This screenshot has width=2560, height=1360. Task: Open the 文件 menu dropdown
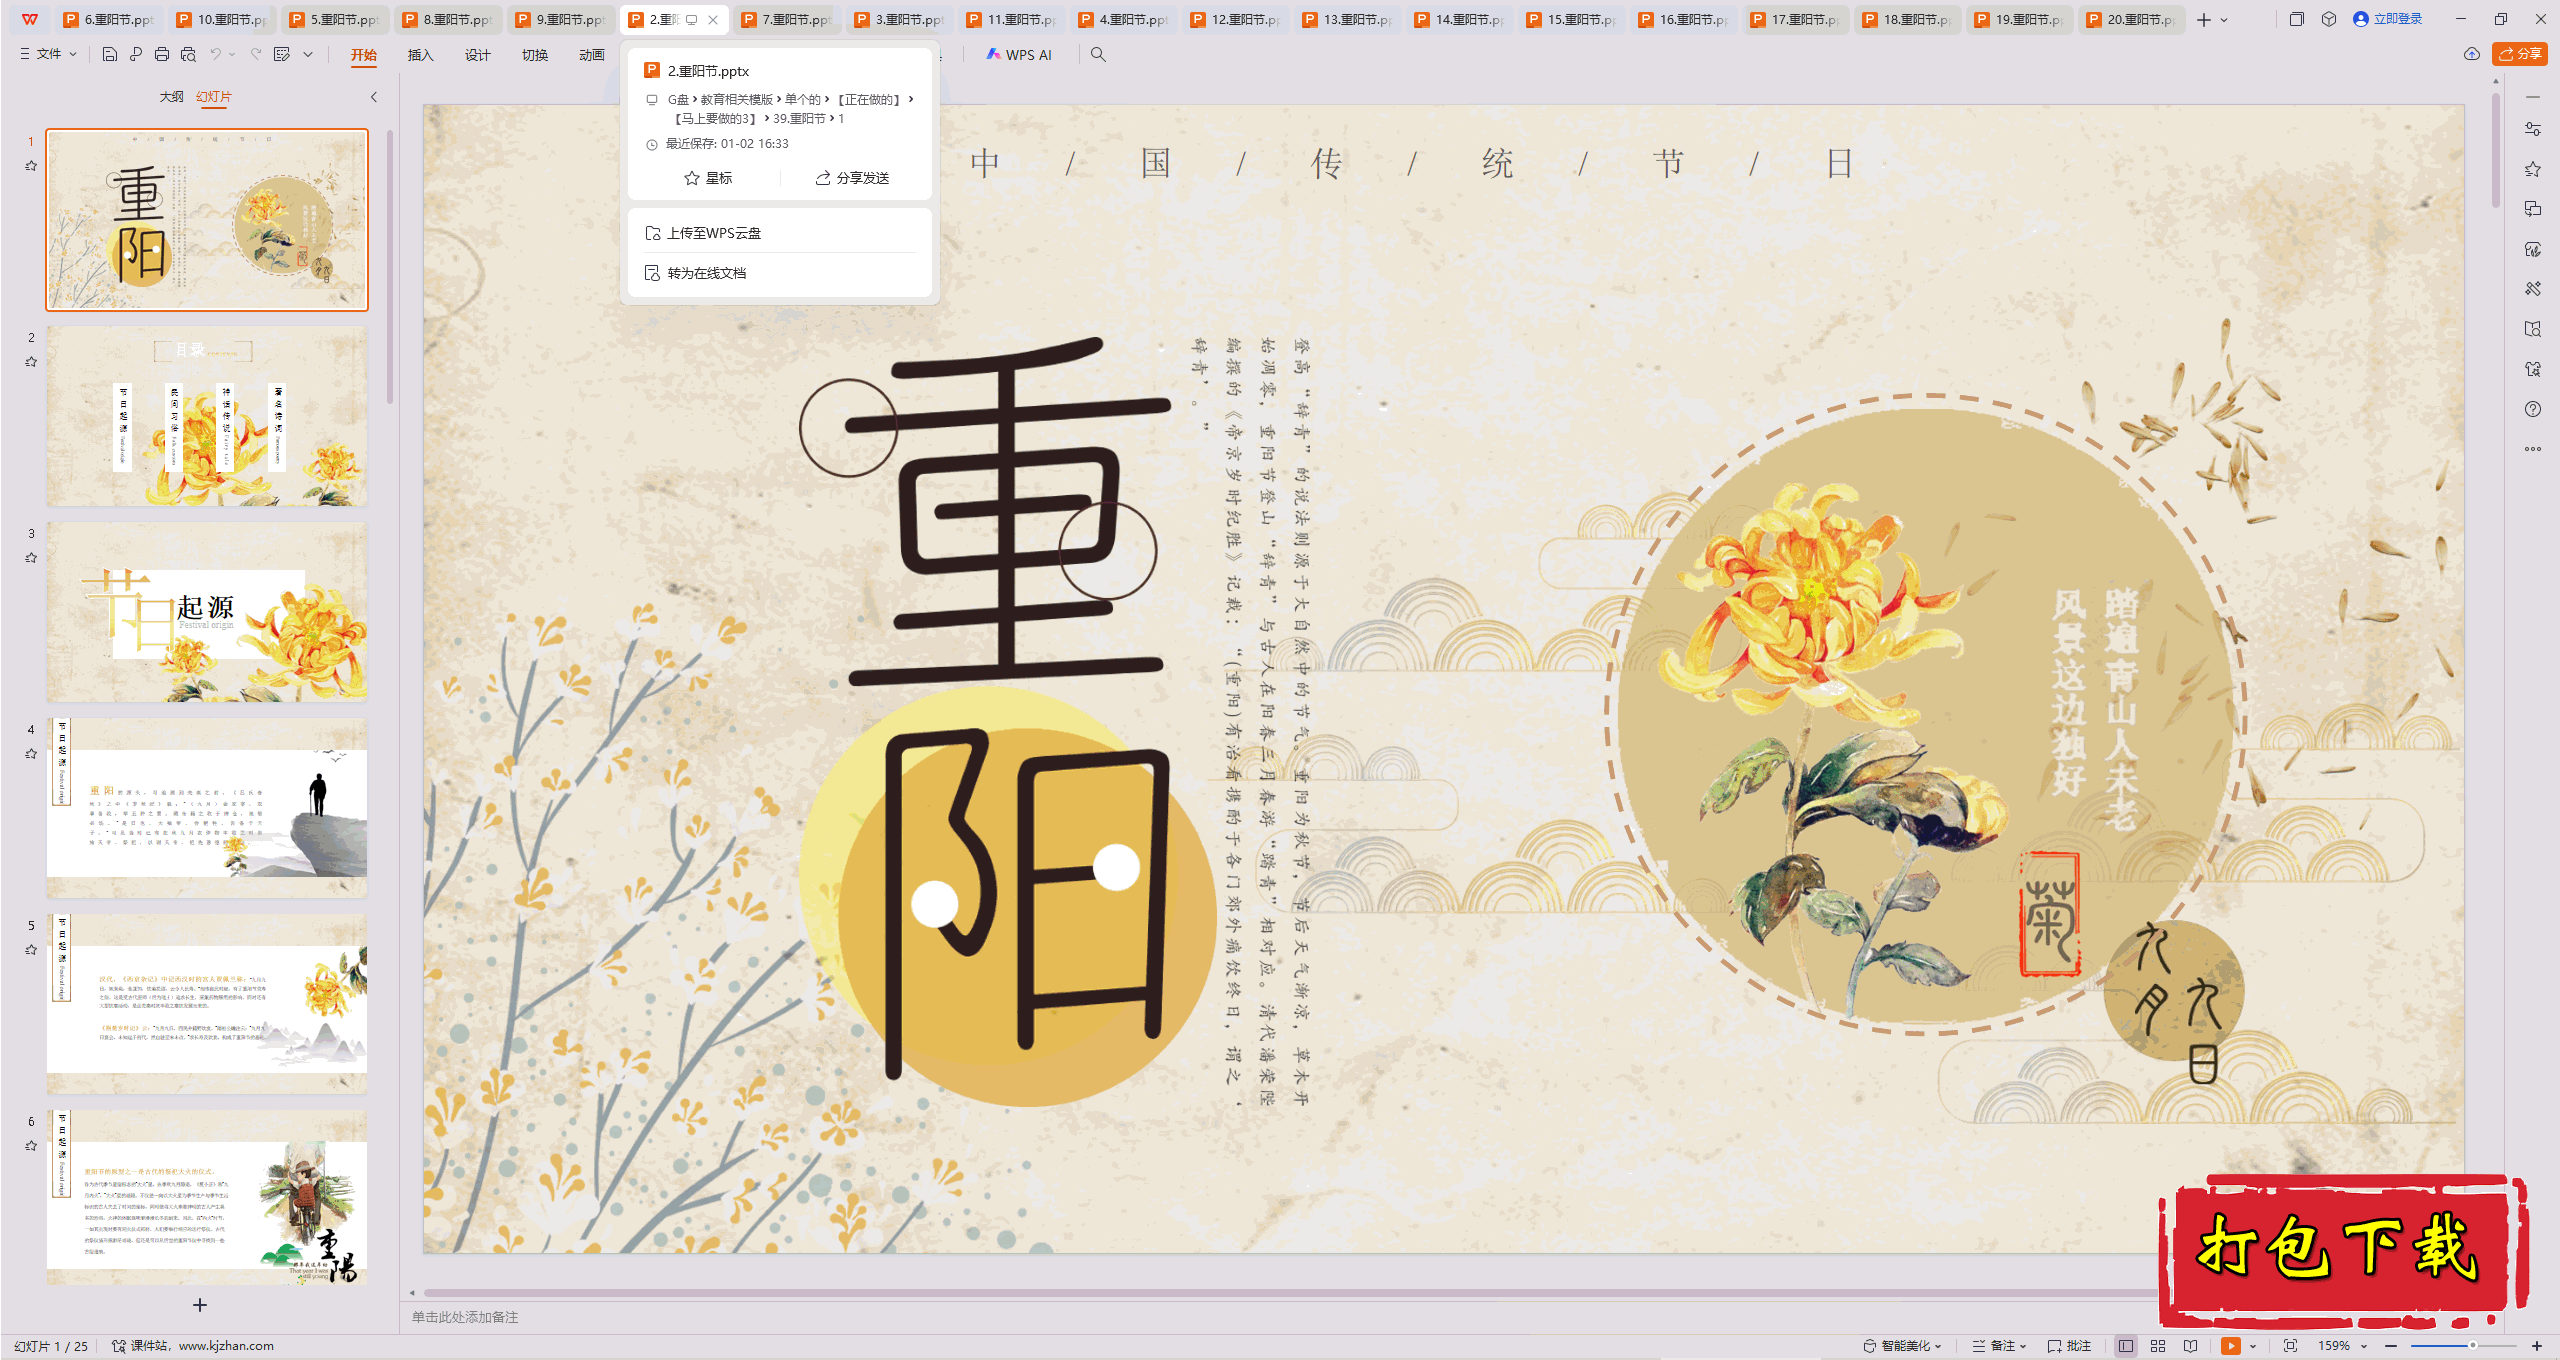(48, 54)
